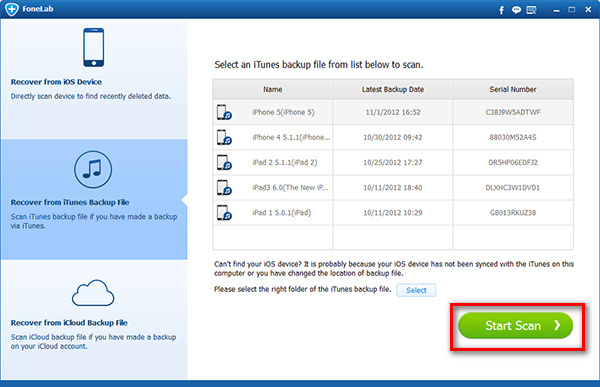The image size is (600, 387).
Task: Click the iPad 1 5.0.1 backup icon
Action: click(x=224, y=213)
